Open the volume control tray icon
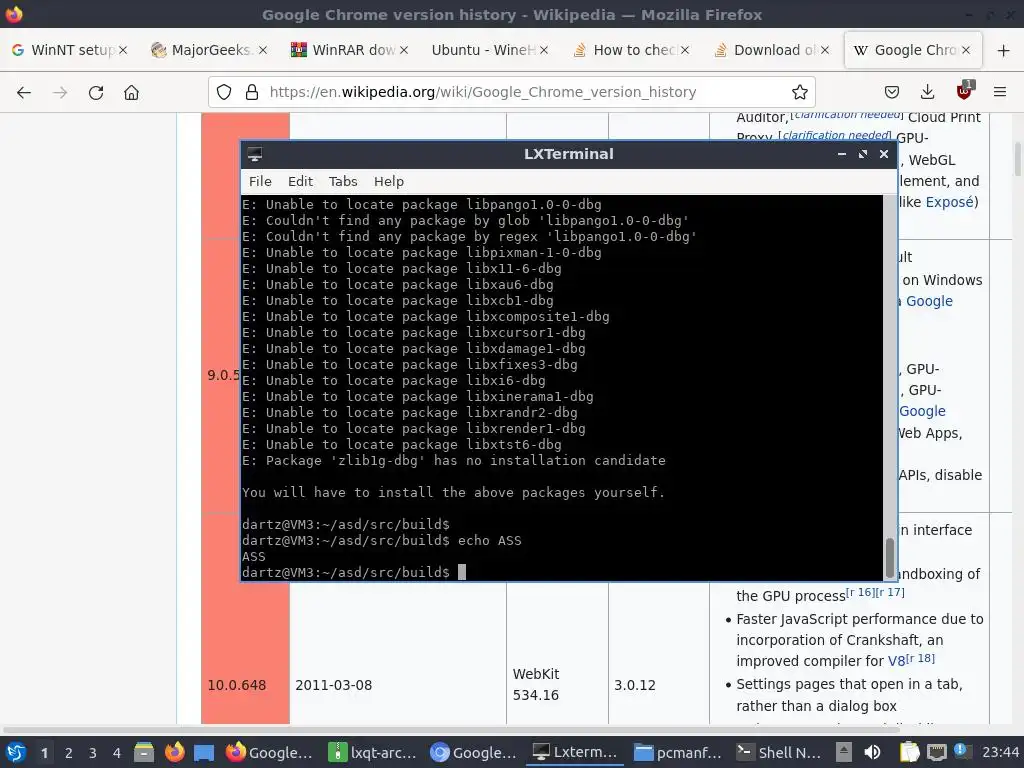 (x=873, y=752)
